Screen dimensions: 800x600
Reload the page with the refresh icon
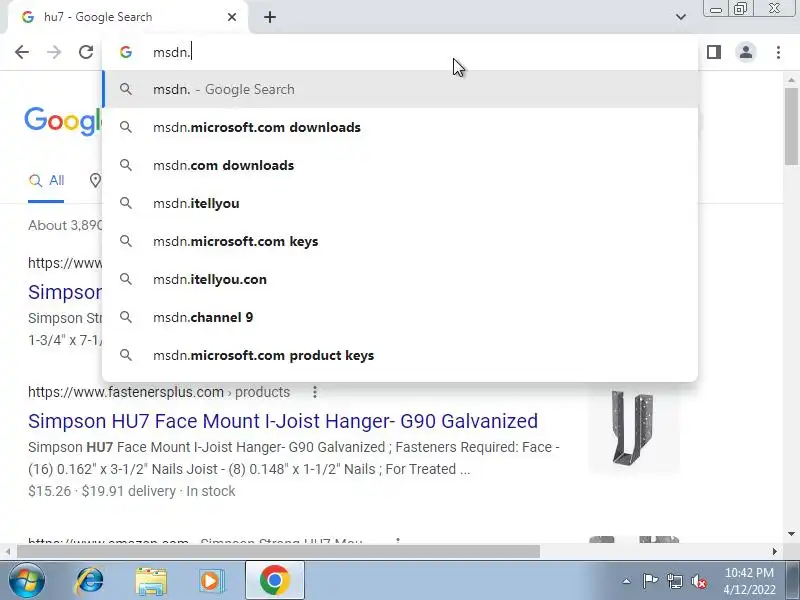coord(86,52)
